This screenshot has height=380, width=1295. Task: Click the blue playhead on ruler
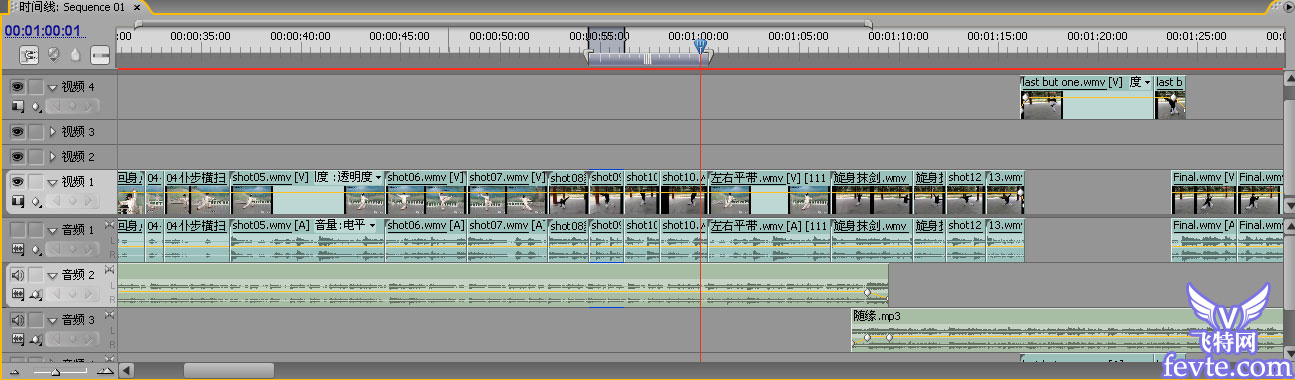pos(701,45)
